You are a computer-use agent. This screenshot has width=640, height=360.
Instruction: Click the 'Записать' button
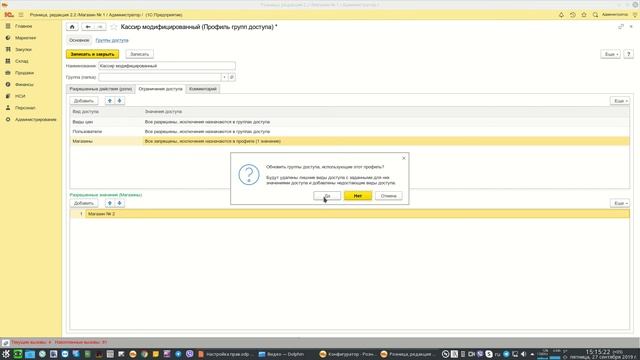pos(140,54)
